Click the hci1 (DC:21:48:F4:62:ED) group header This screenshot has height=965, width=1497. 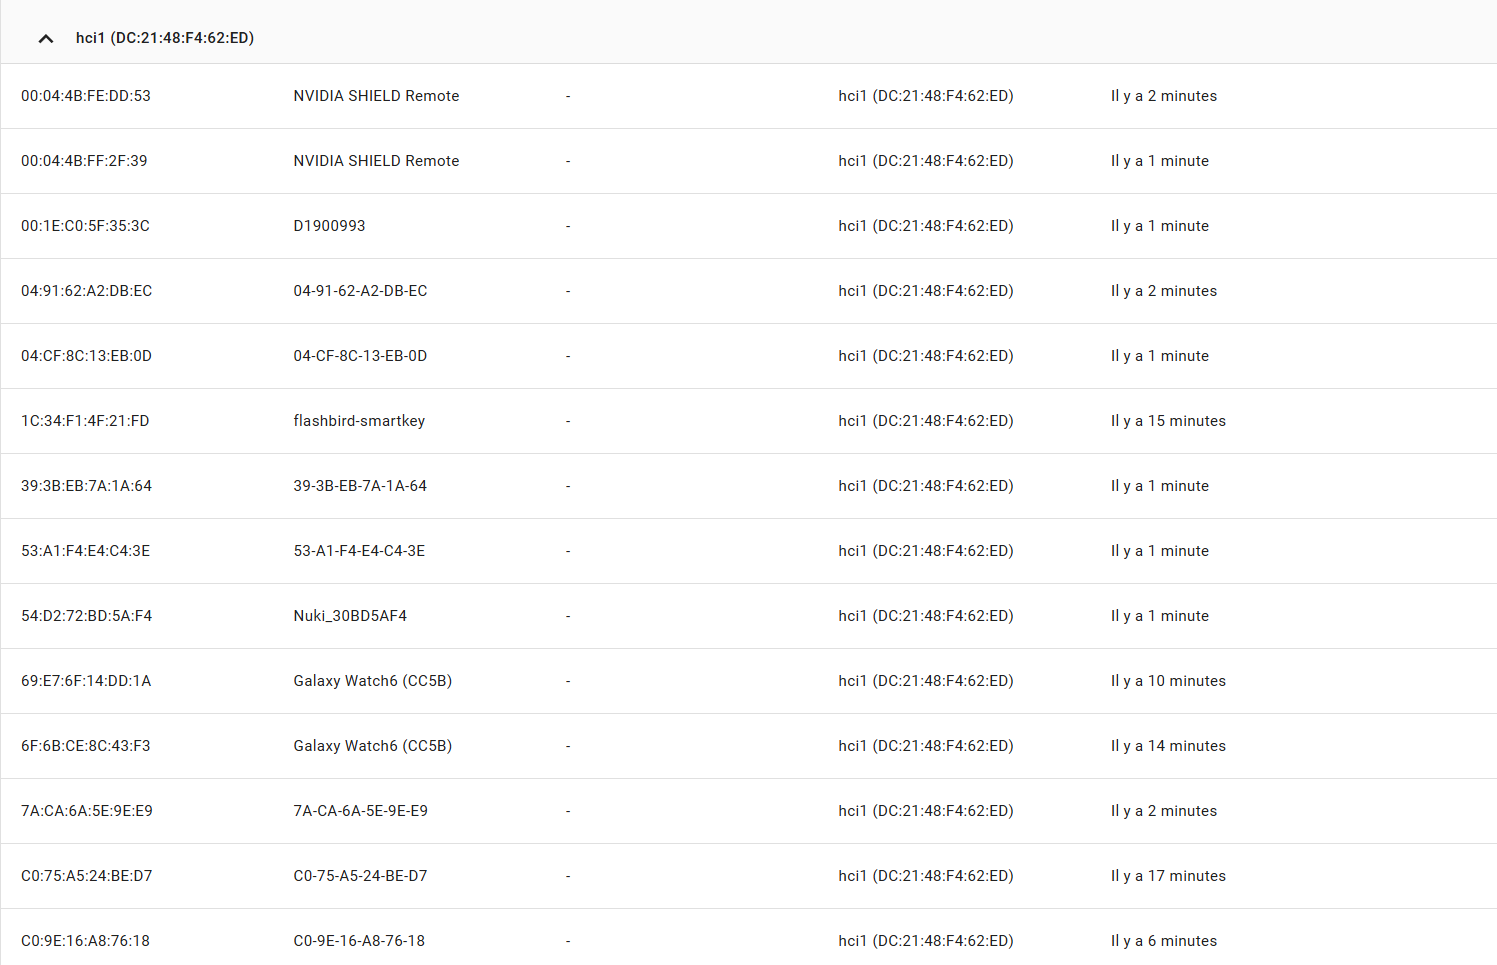click(748, 37)
